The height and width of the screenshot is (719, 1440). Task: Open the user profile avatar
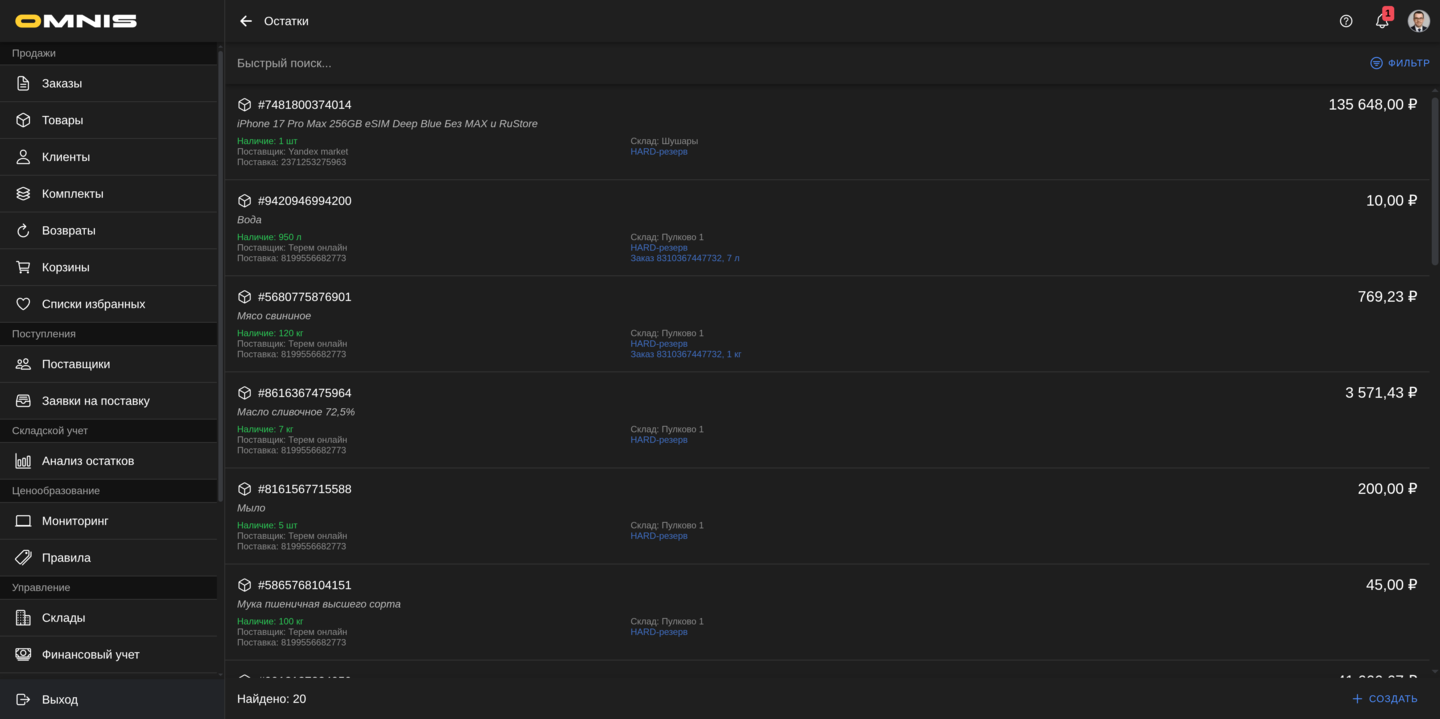(1418, 21)
